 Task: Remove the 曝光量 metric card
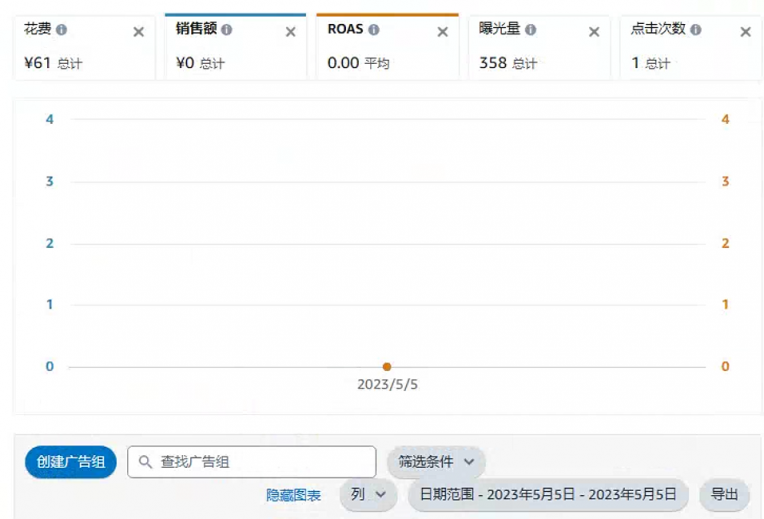coord(594,32)
